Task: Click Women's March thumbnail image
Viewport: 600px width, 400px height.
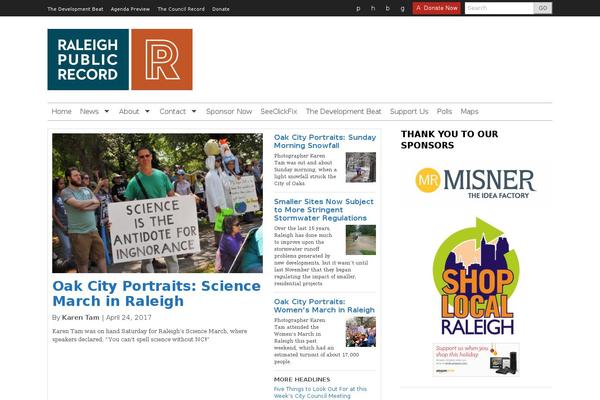Action: coord(361,332)
